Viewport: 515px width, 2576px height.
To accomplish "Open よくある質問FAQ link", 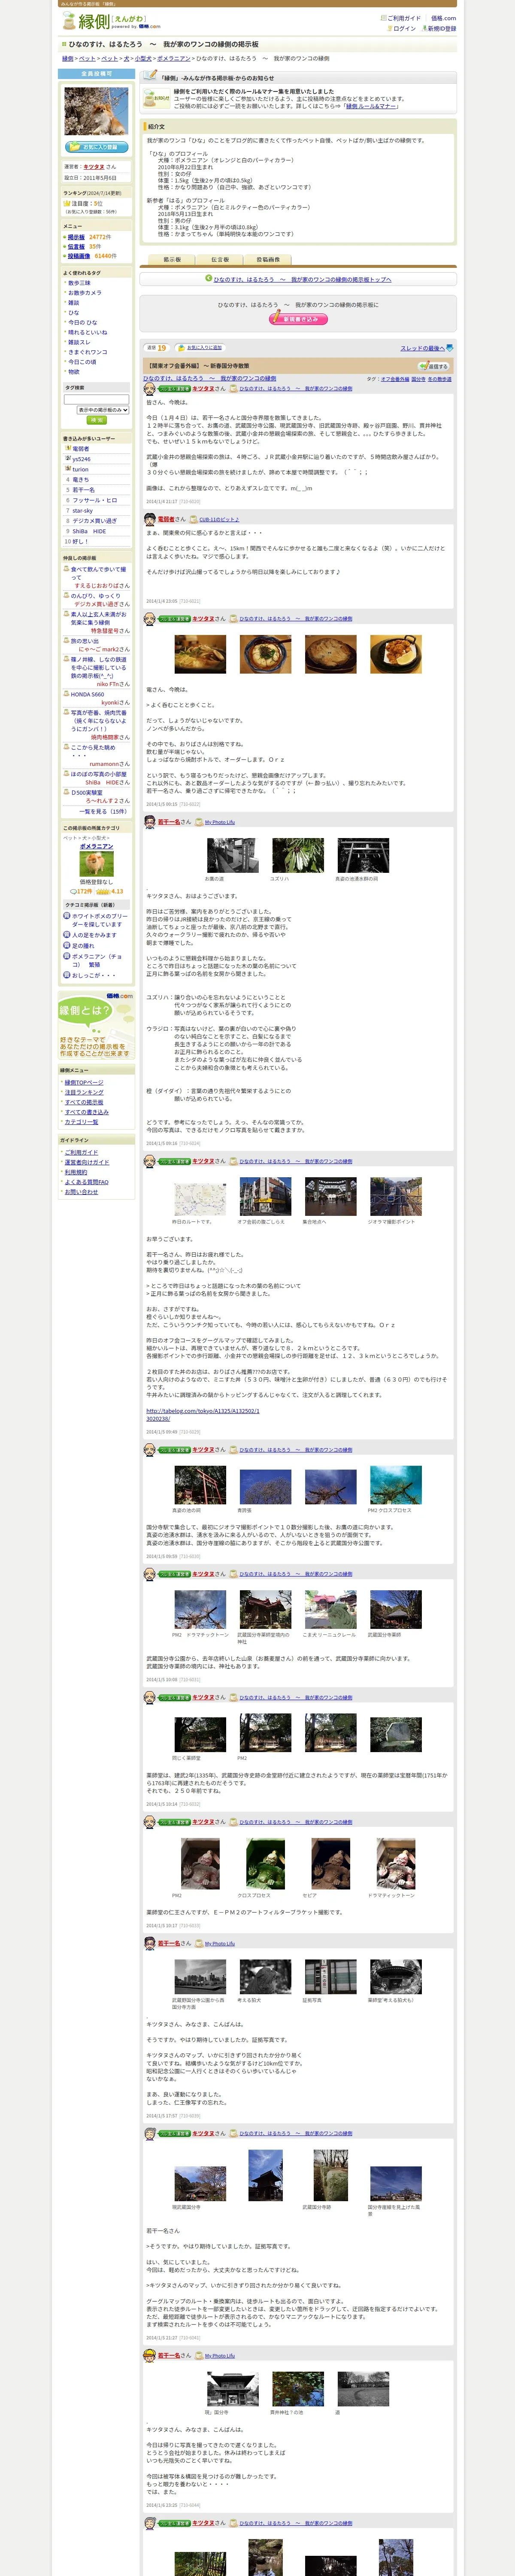I will 87,1182.
